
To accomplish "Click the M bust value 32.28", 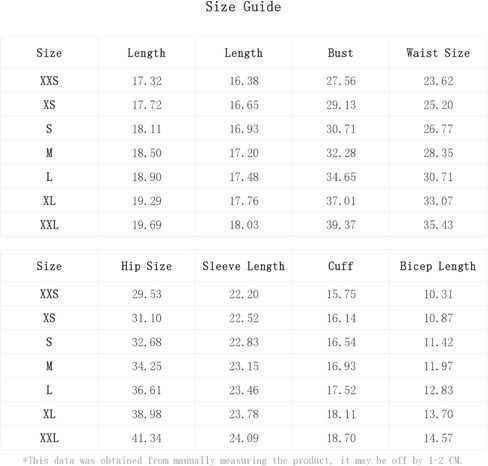I will pyautogui.click(x=341, y=153).
